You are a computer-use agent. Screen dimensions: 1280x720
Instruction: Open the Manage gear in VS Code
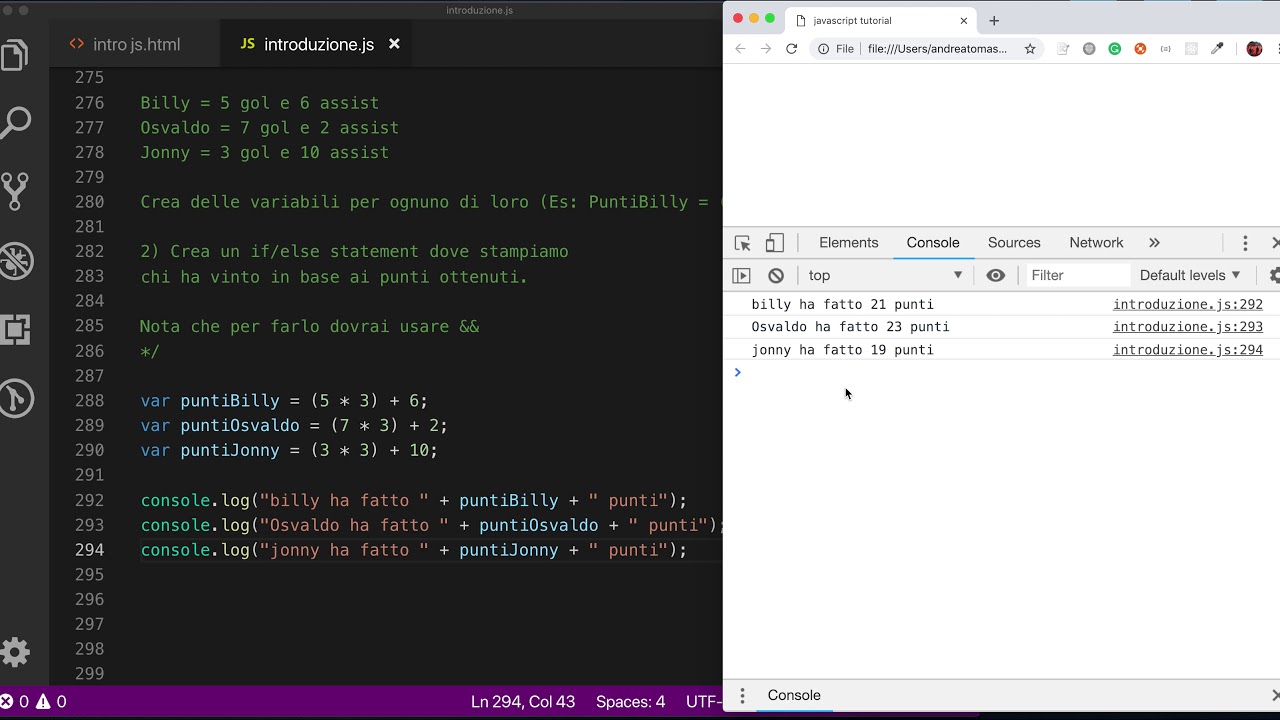15,653
